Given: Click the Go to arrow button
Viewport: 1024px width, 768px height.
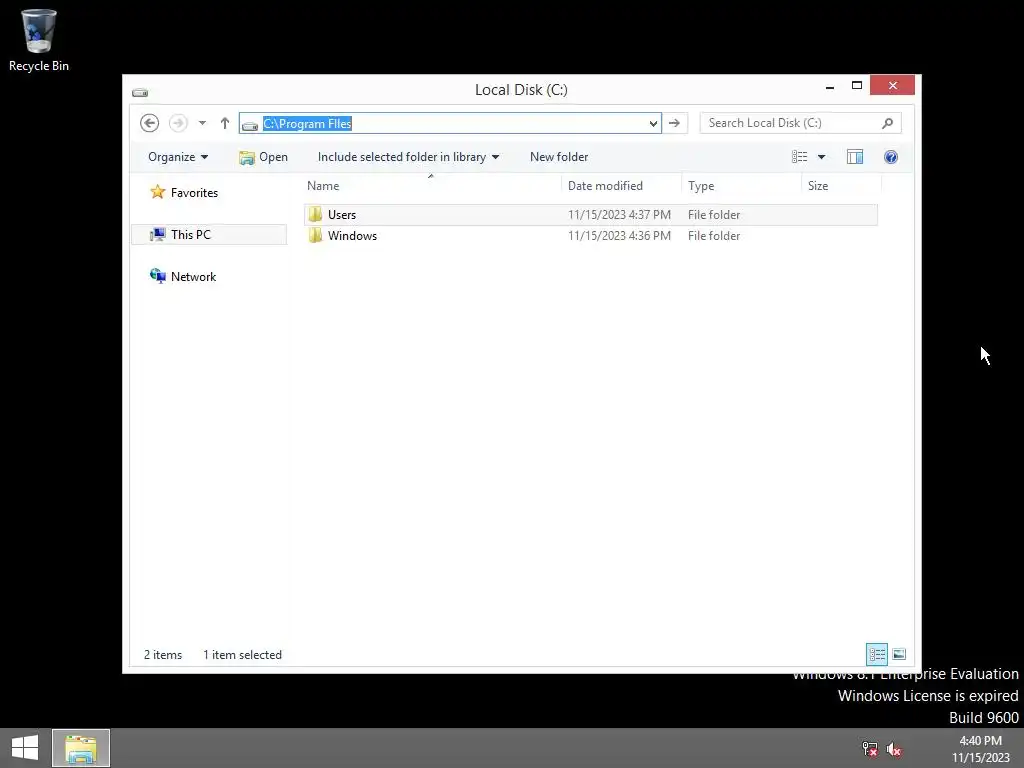Looking at the screenshot, I should [675, 123].
